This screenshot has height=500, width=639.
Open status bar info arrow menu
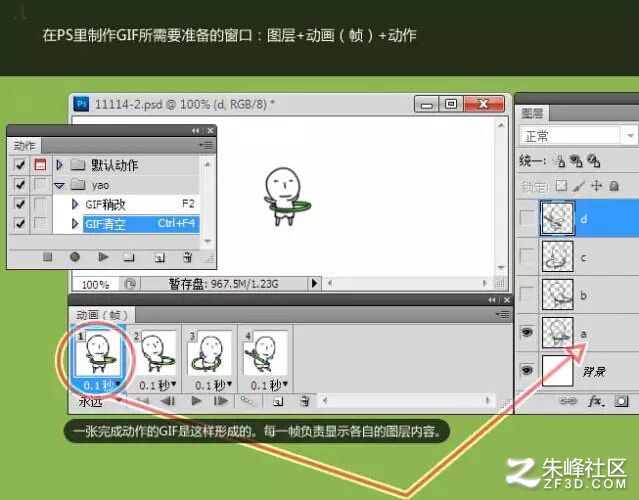click(x=314, y=283)
